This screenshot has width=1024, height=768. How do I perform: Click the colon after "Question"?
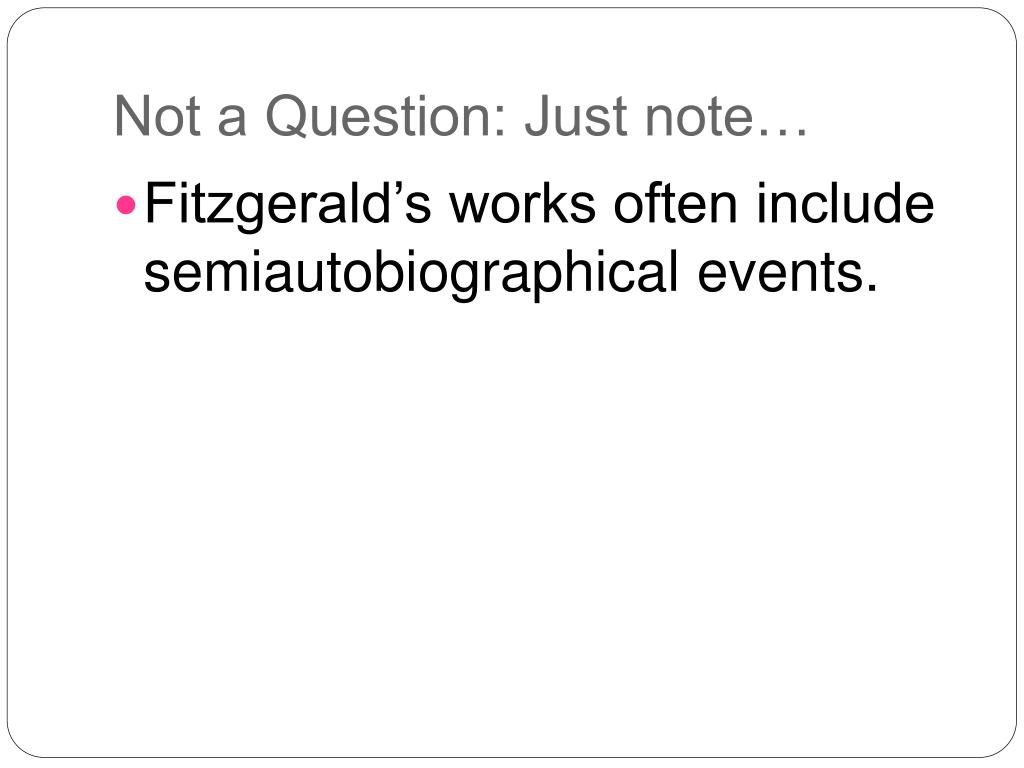click(x=501, y=121)
